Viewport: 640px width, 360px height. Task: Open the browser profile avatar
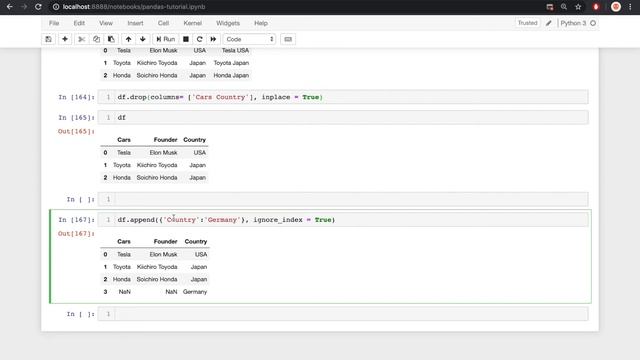click(x=616, y=7)
